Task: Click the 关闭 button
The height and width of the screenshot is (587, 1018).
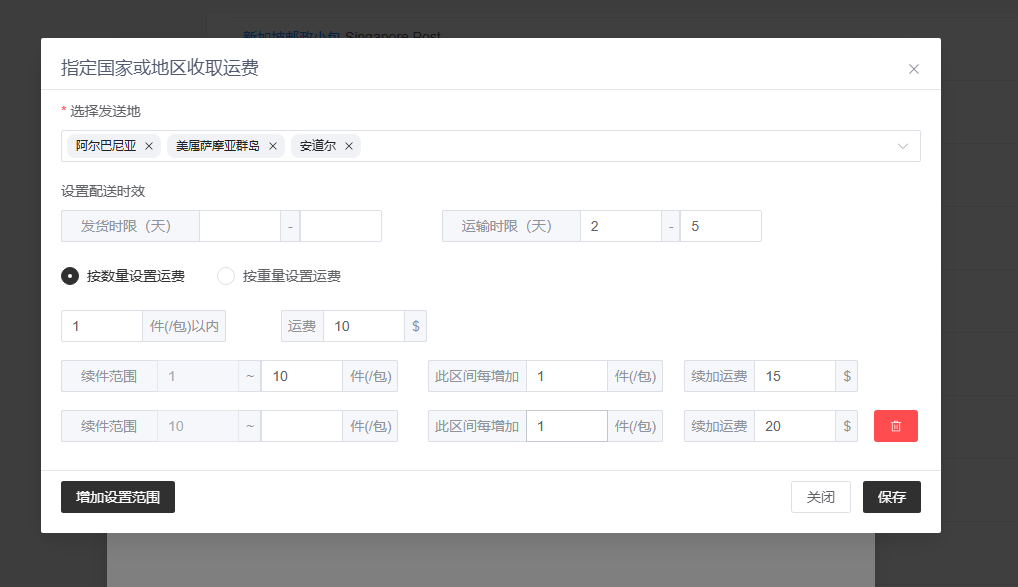Action: pos(820,497)
